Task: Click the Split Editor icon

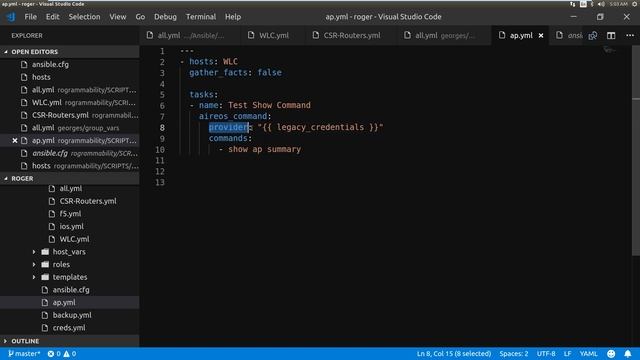Action: [611, 36]
